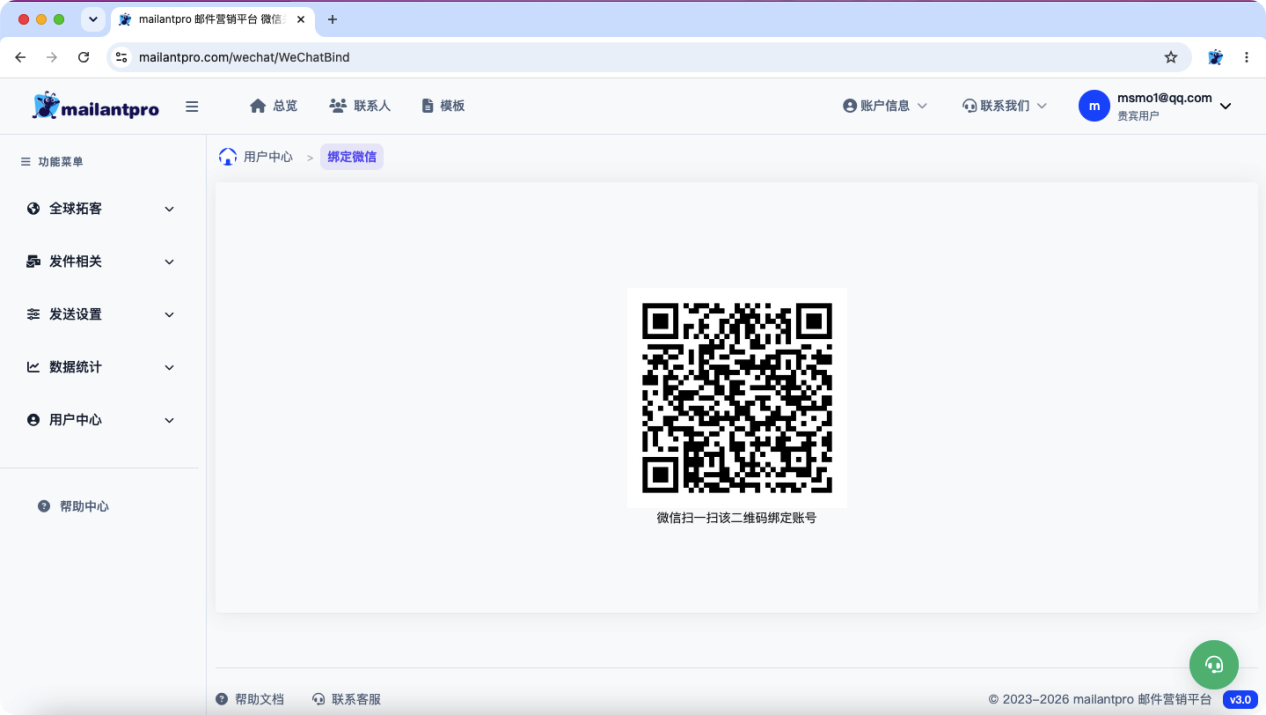
Task: Click the chart icon for 数据统计
Action: (x=33, y=367)
